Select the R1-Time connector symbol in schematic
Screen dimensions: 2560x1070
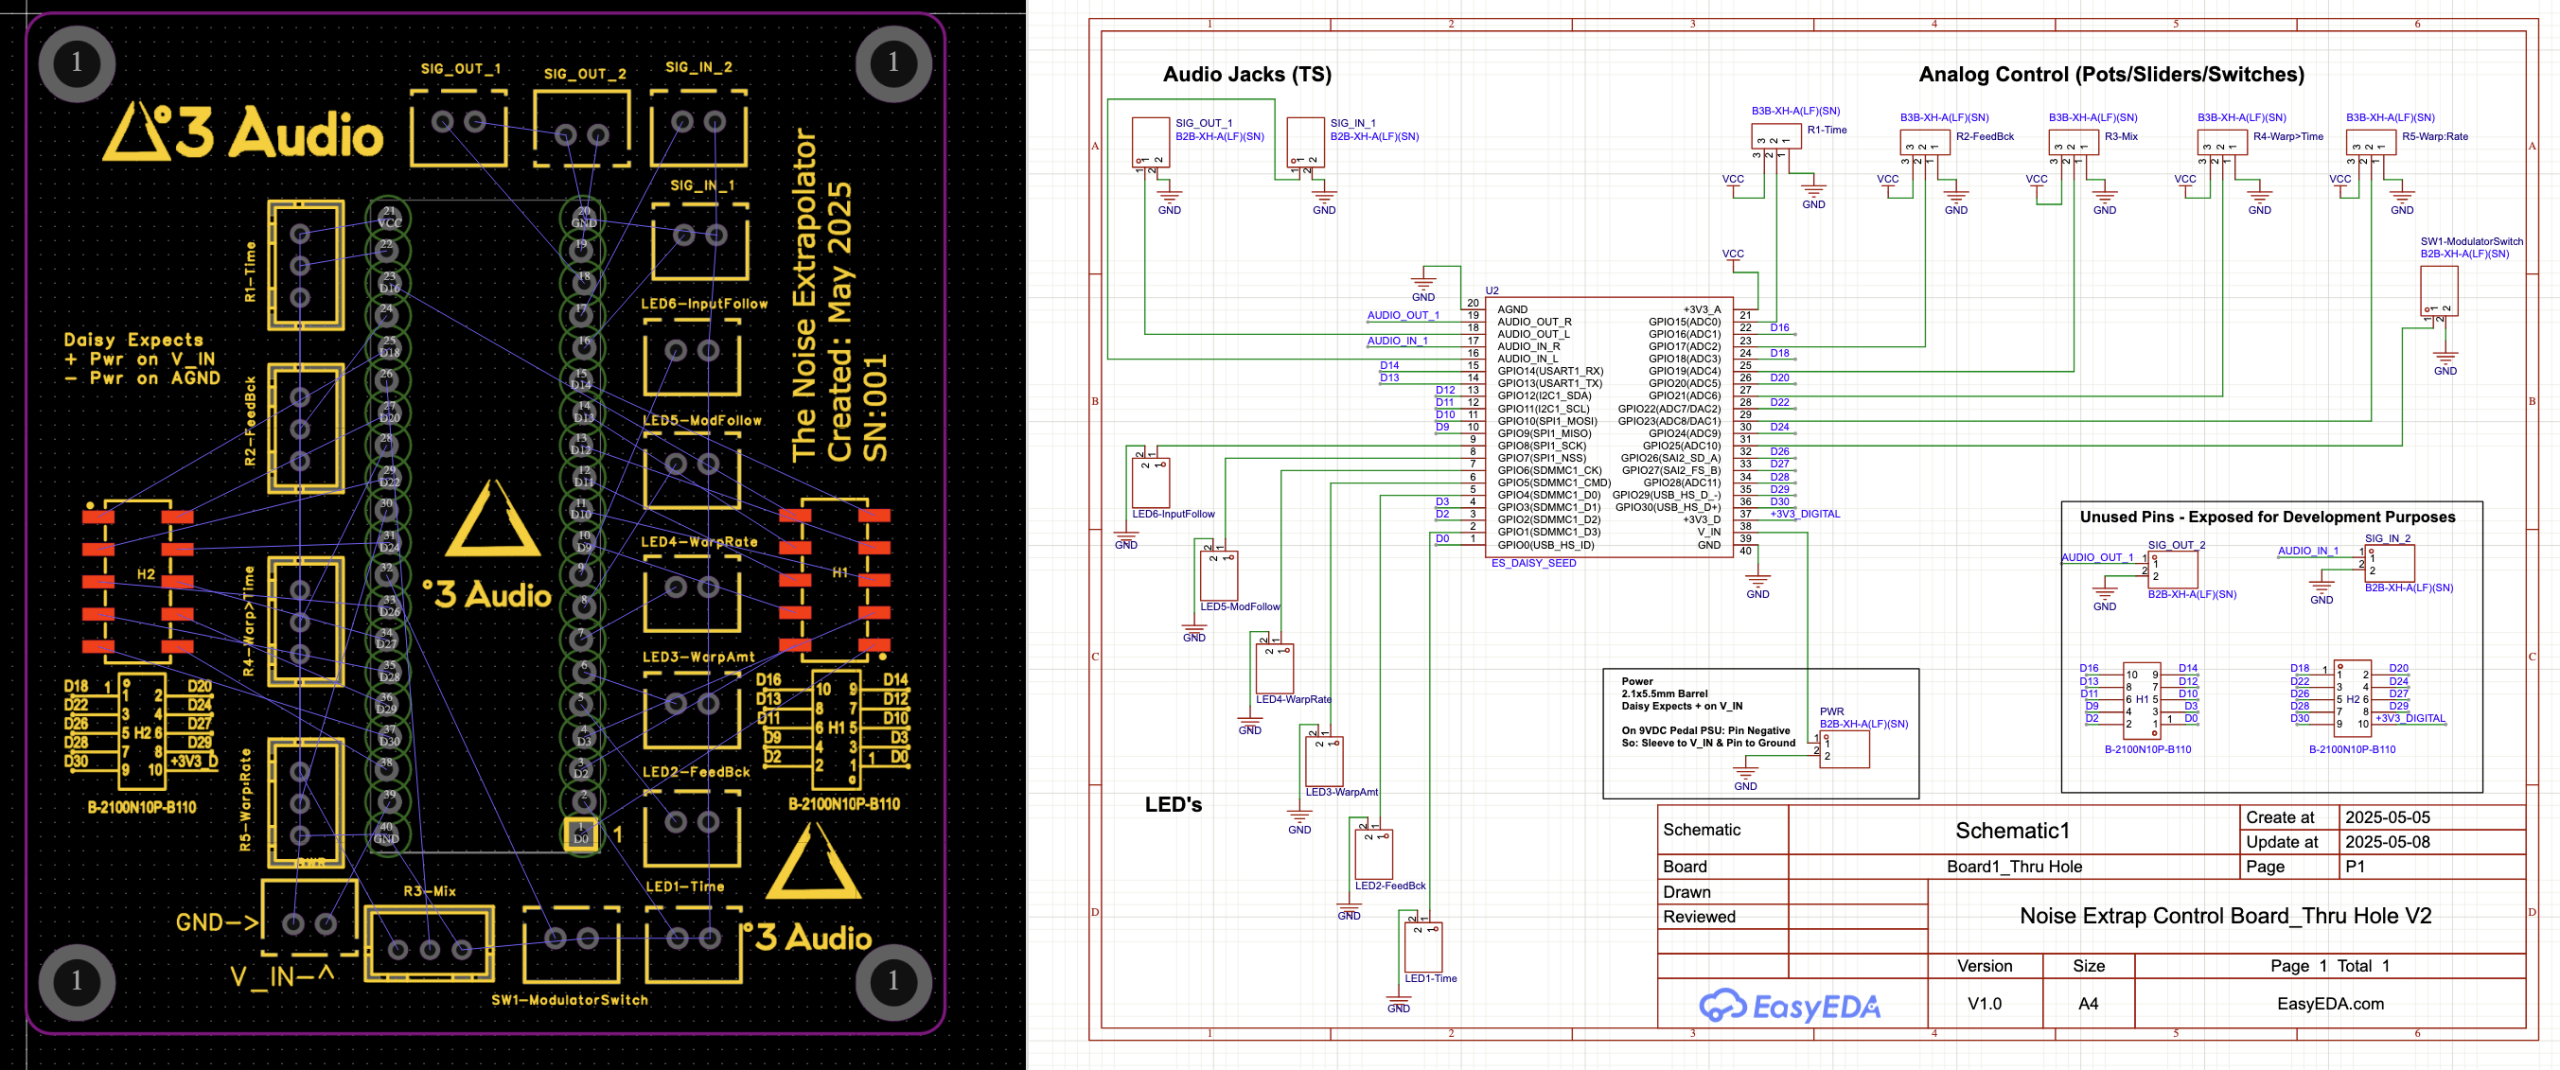click(x=1775, y=137)
